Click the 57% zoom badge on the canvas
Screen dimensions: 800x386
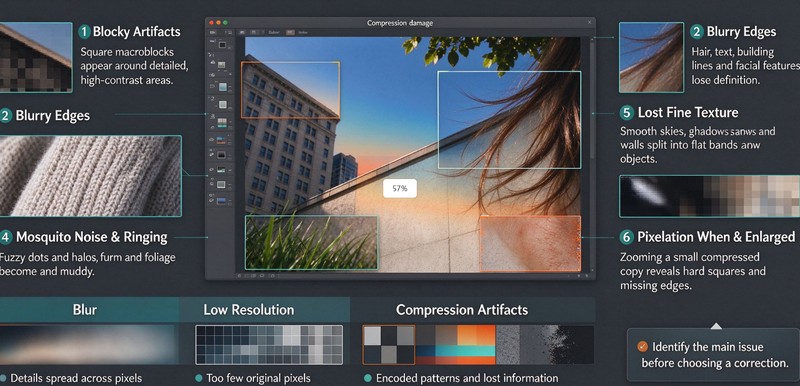pyautogui.click(x=400, y=188)
